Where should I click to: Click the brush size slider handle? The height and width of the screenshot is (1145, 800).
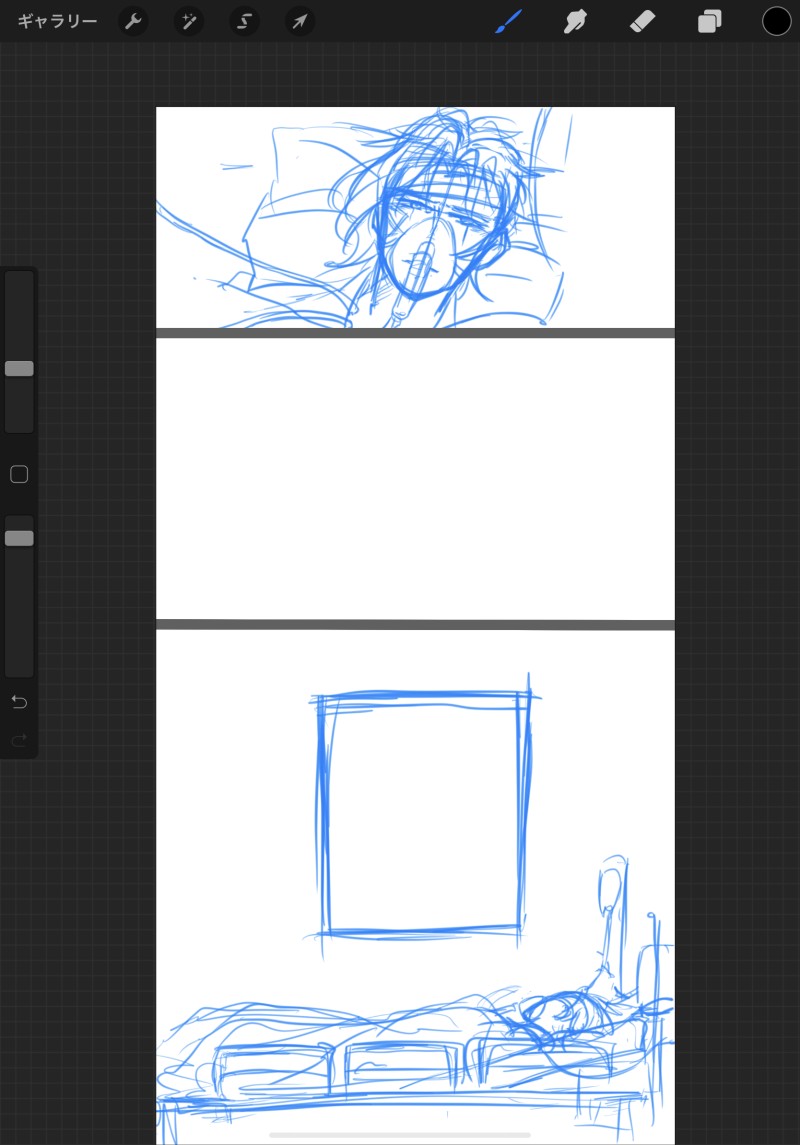coord(19,369)
